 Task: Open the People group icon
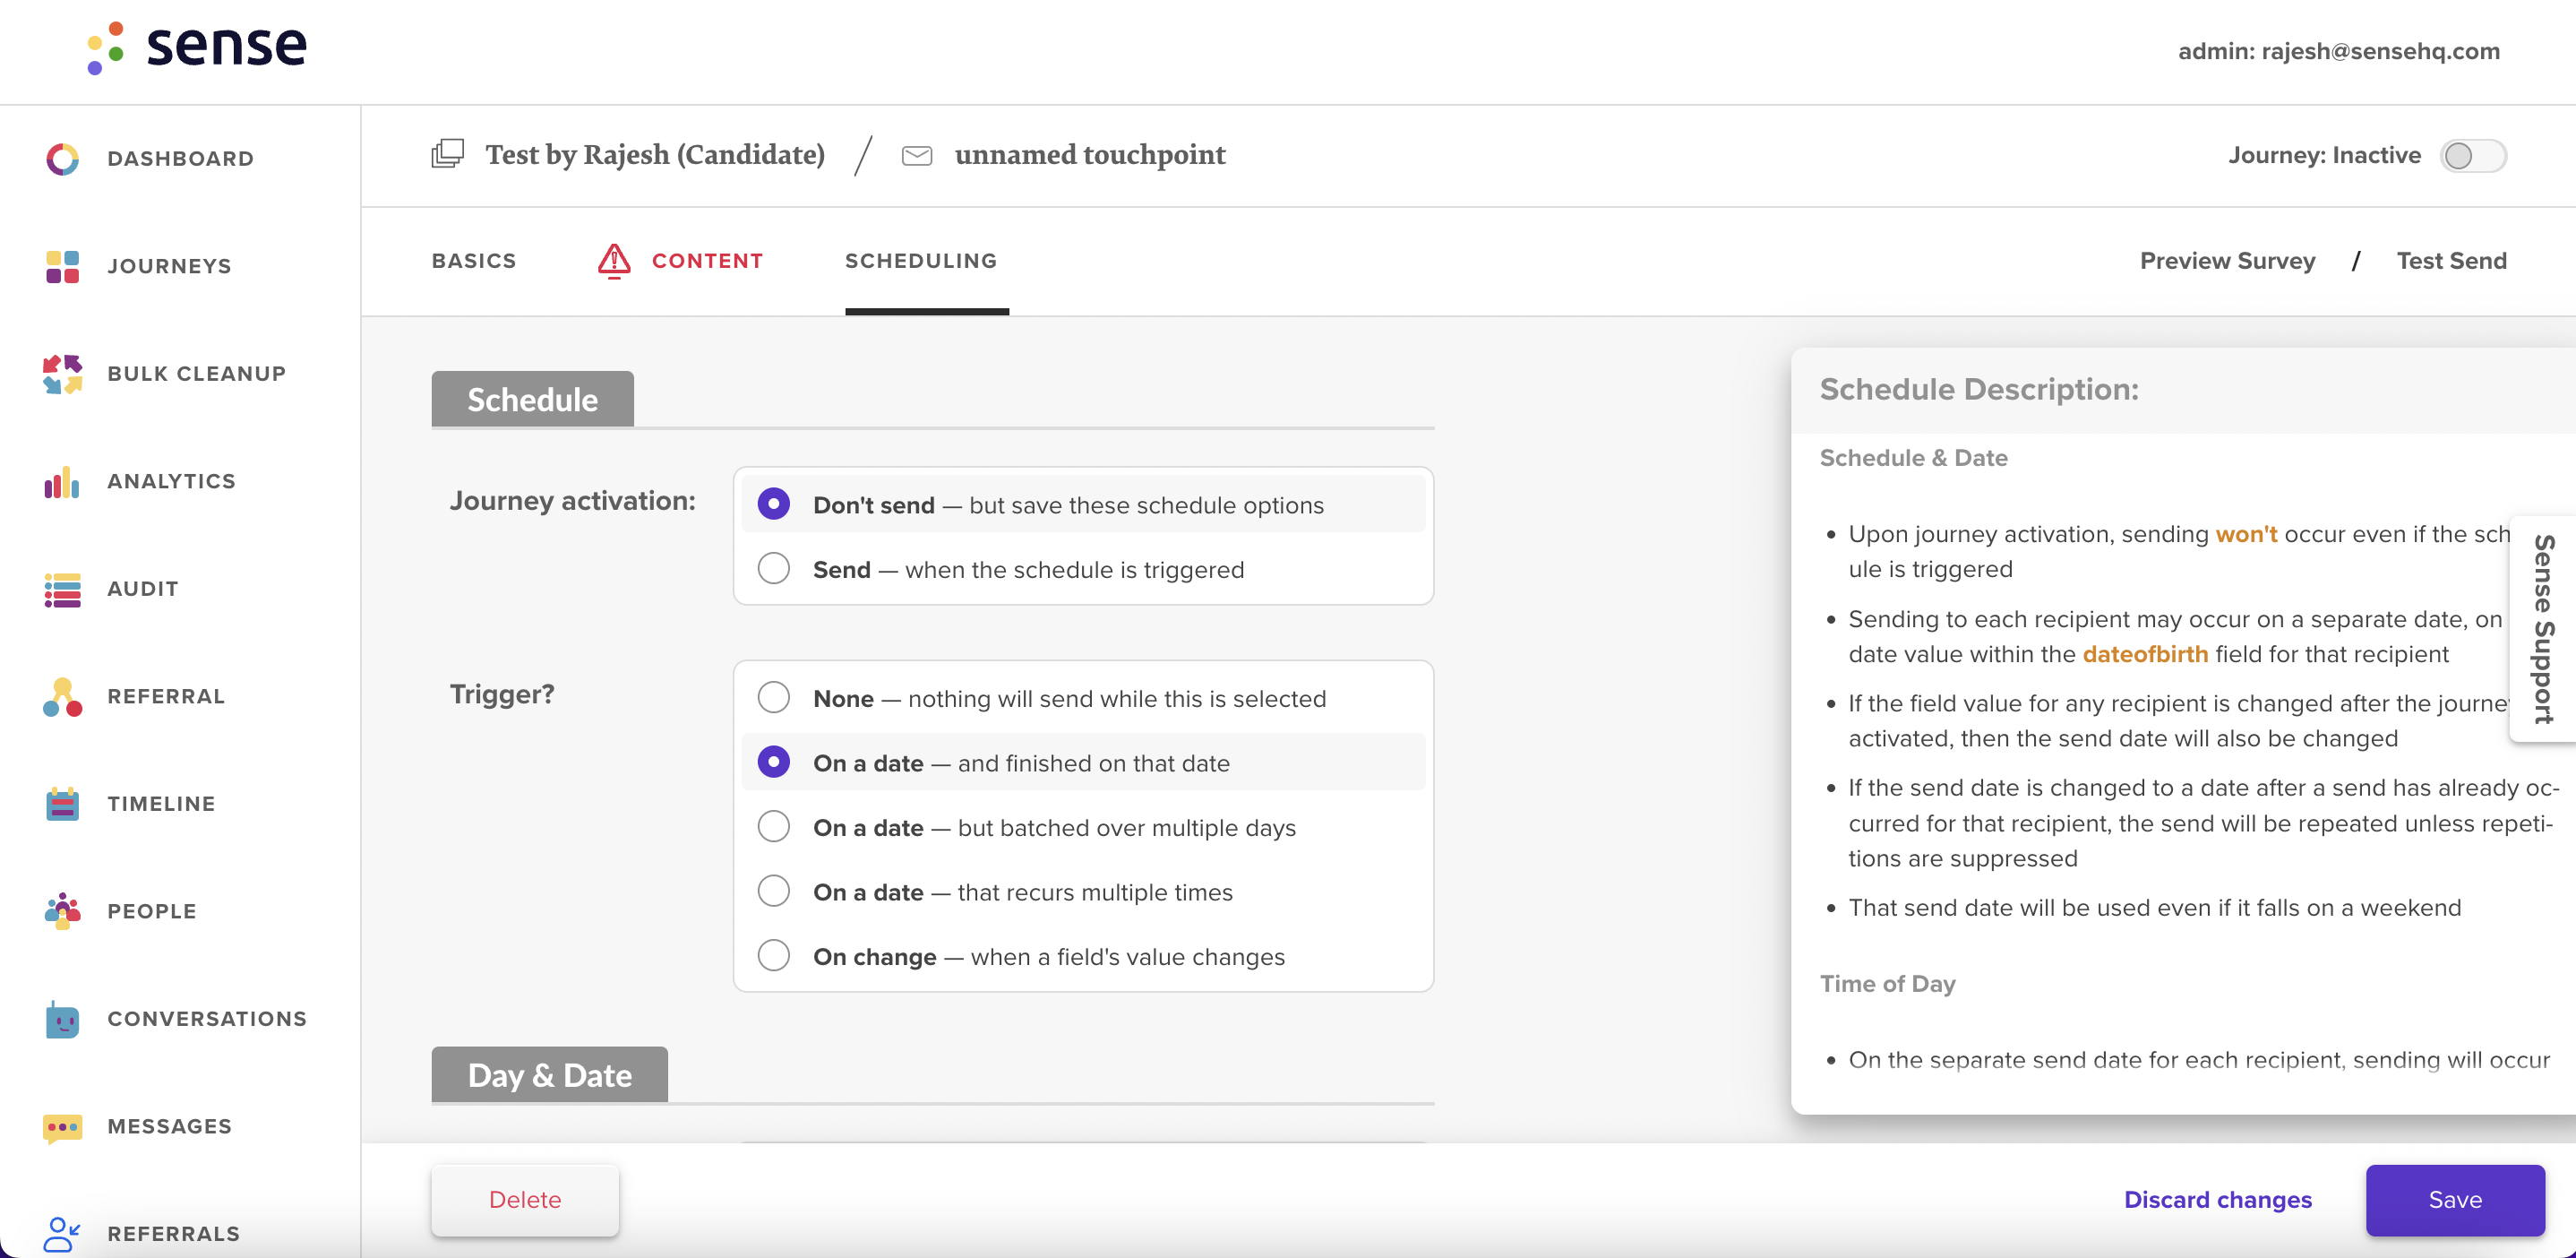pos(62,911)
